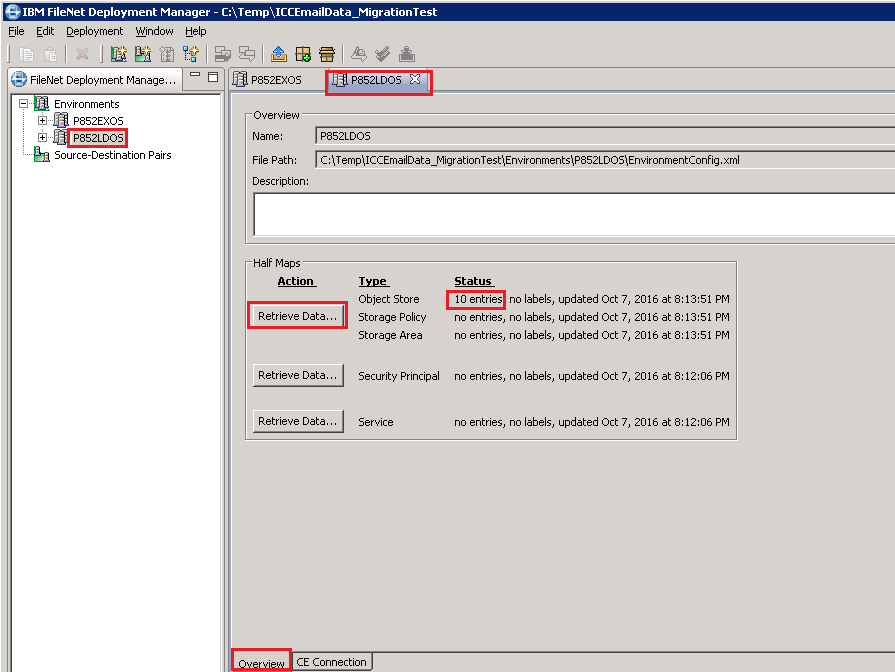Click the Deploy toolbar icon
895x672 pixels.
(406, 54)
